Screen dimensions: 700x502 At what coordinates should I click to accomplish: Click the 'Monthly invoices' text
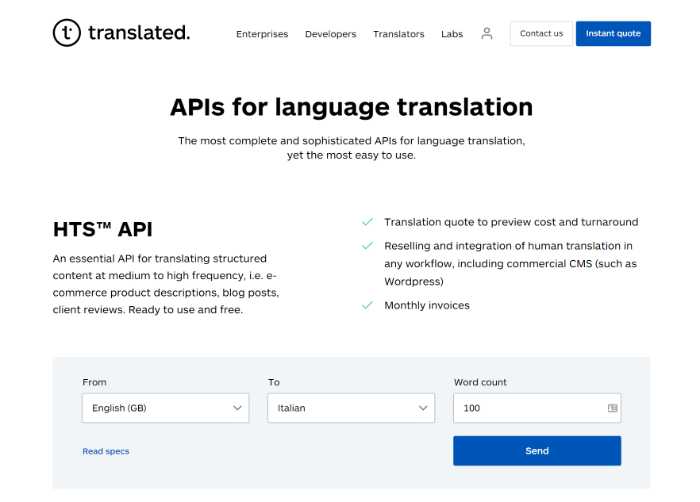pos(427,305)
